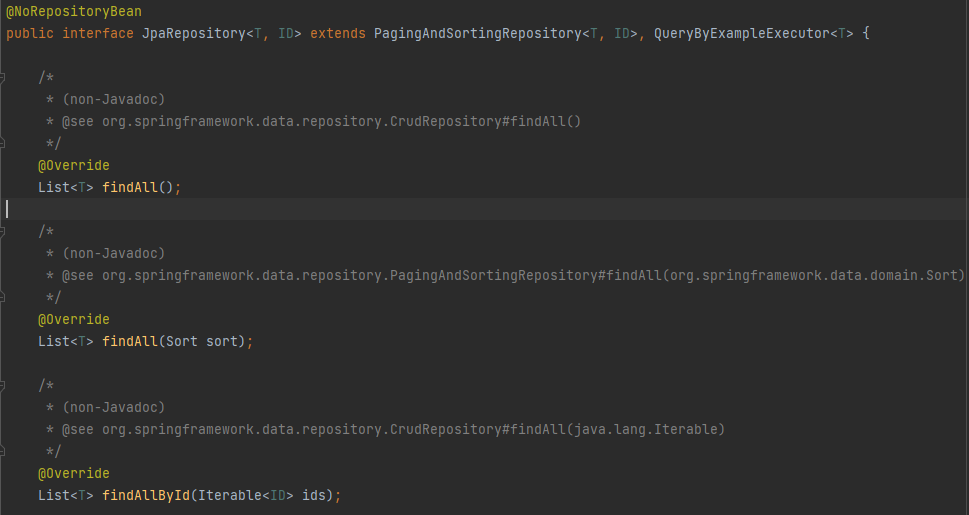Click 'org.springframework.data.domain.Sort' in the comment

813,275
